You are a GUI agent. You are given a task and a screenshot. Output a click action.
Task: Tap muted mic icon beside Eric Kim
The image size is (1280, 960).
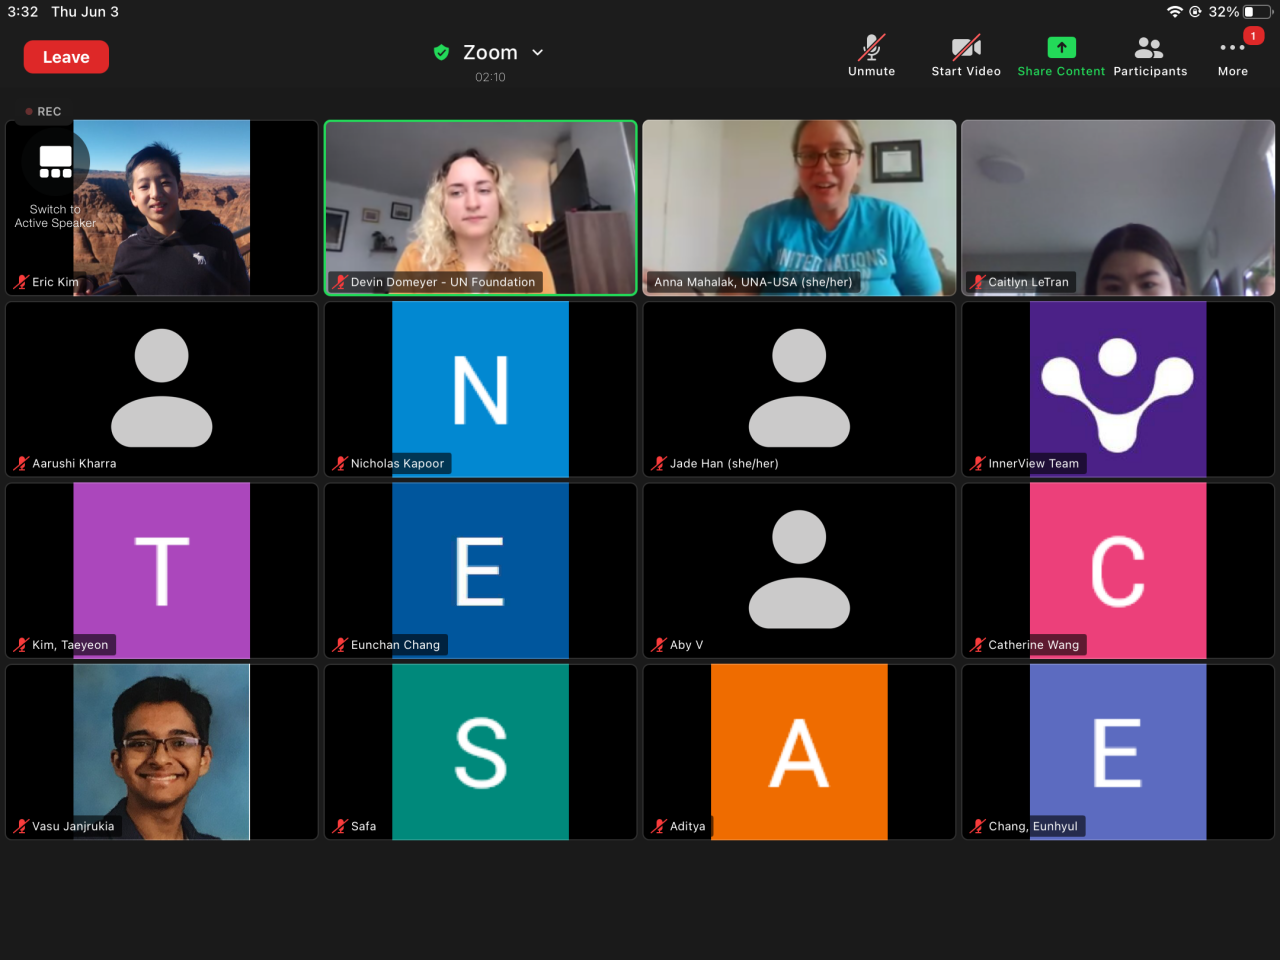(21, 282)
